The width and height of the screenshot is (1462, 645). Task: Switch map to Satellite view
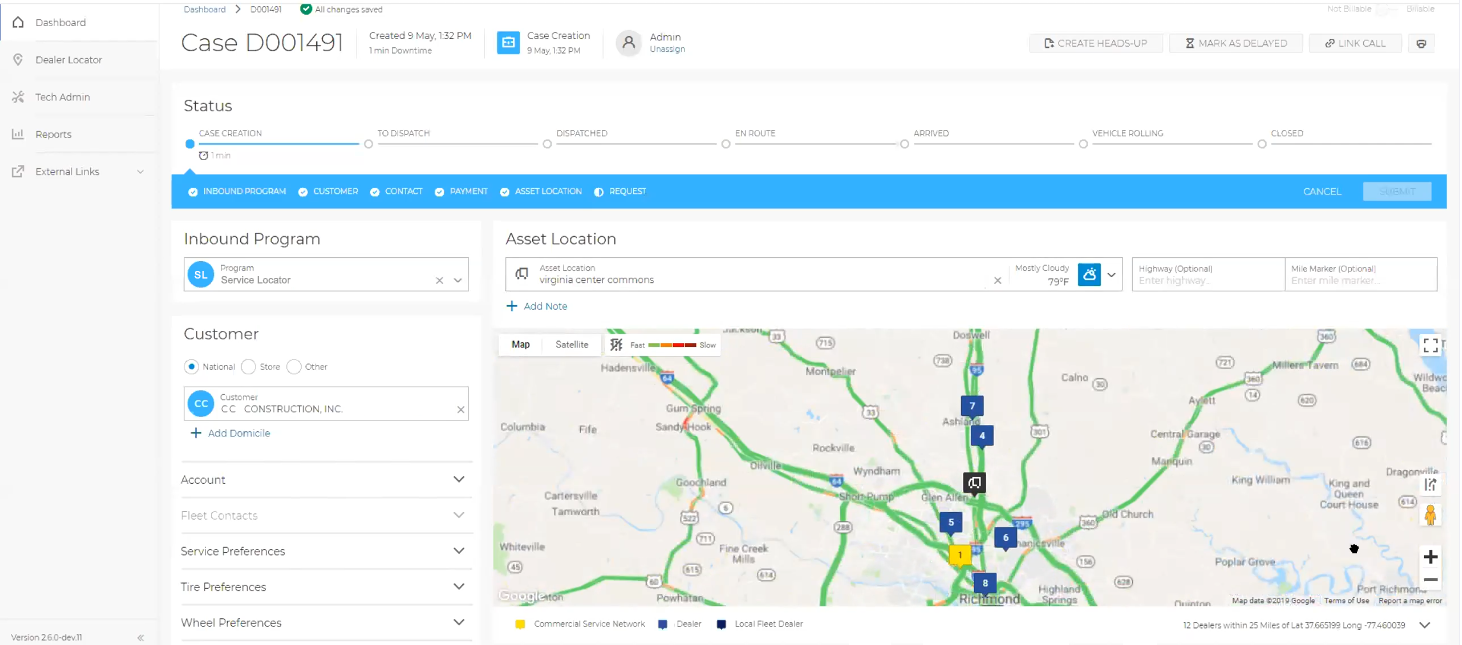pyautogui.click(x=572, y=345)
